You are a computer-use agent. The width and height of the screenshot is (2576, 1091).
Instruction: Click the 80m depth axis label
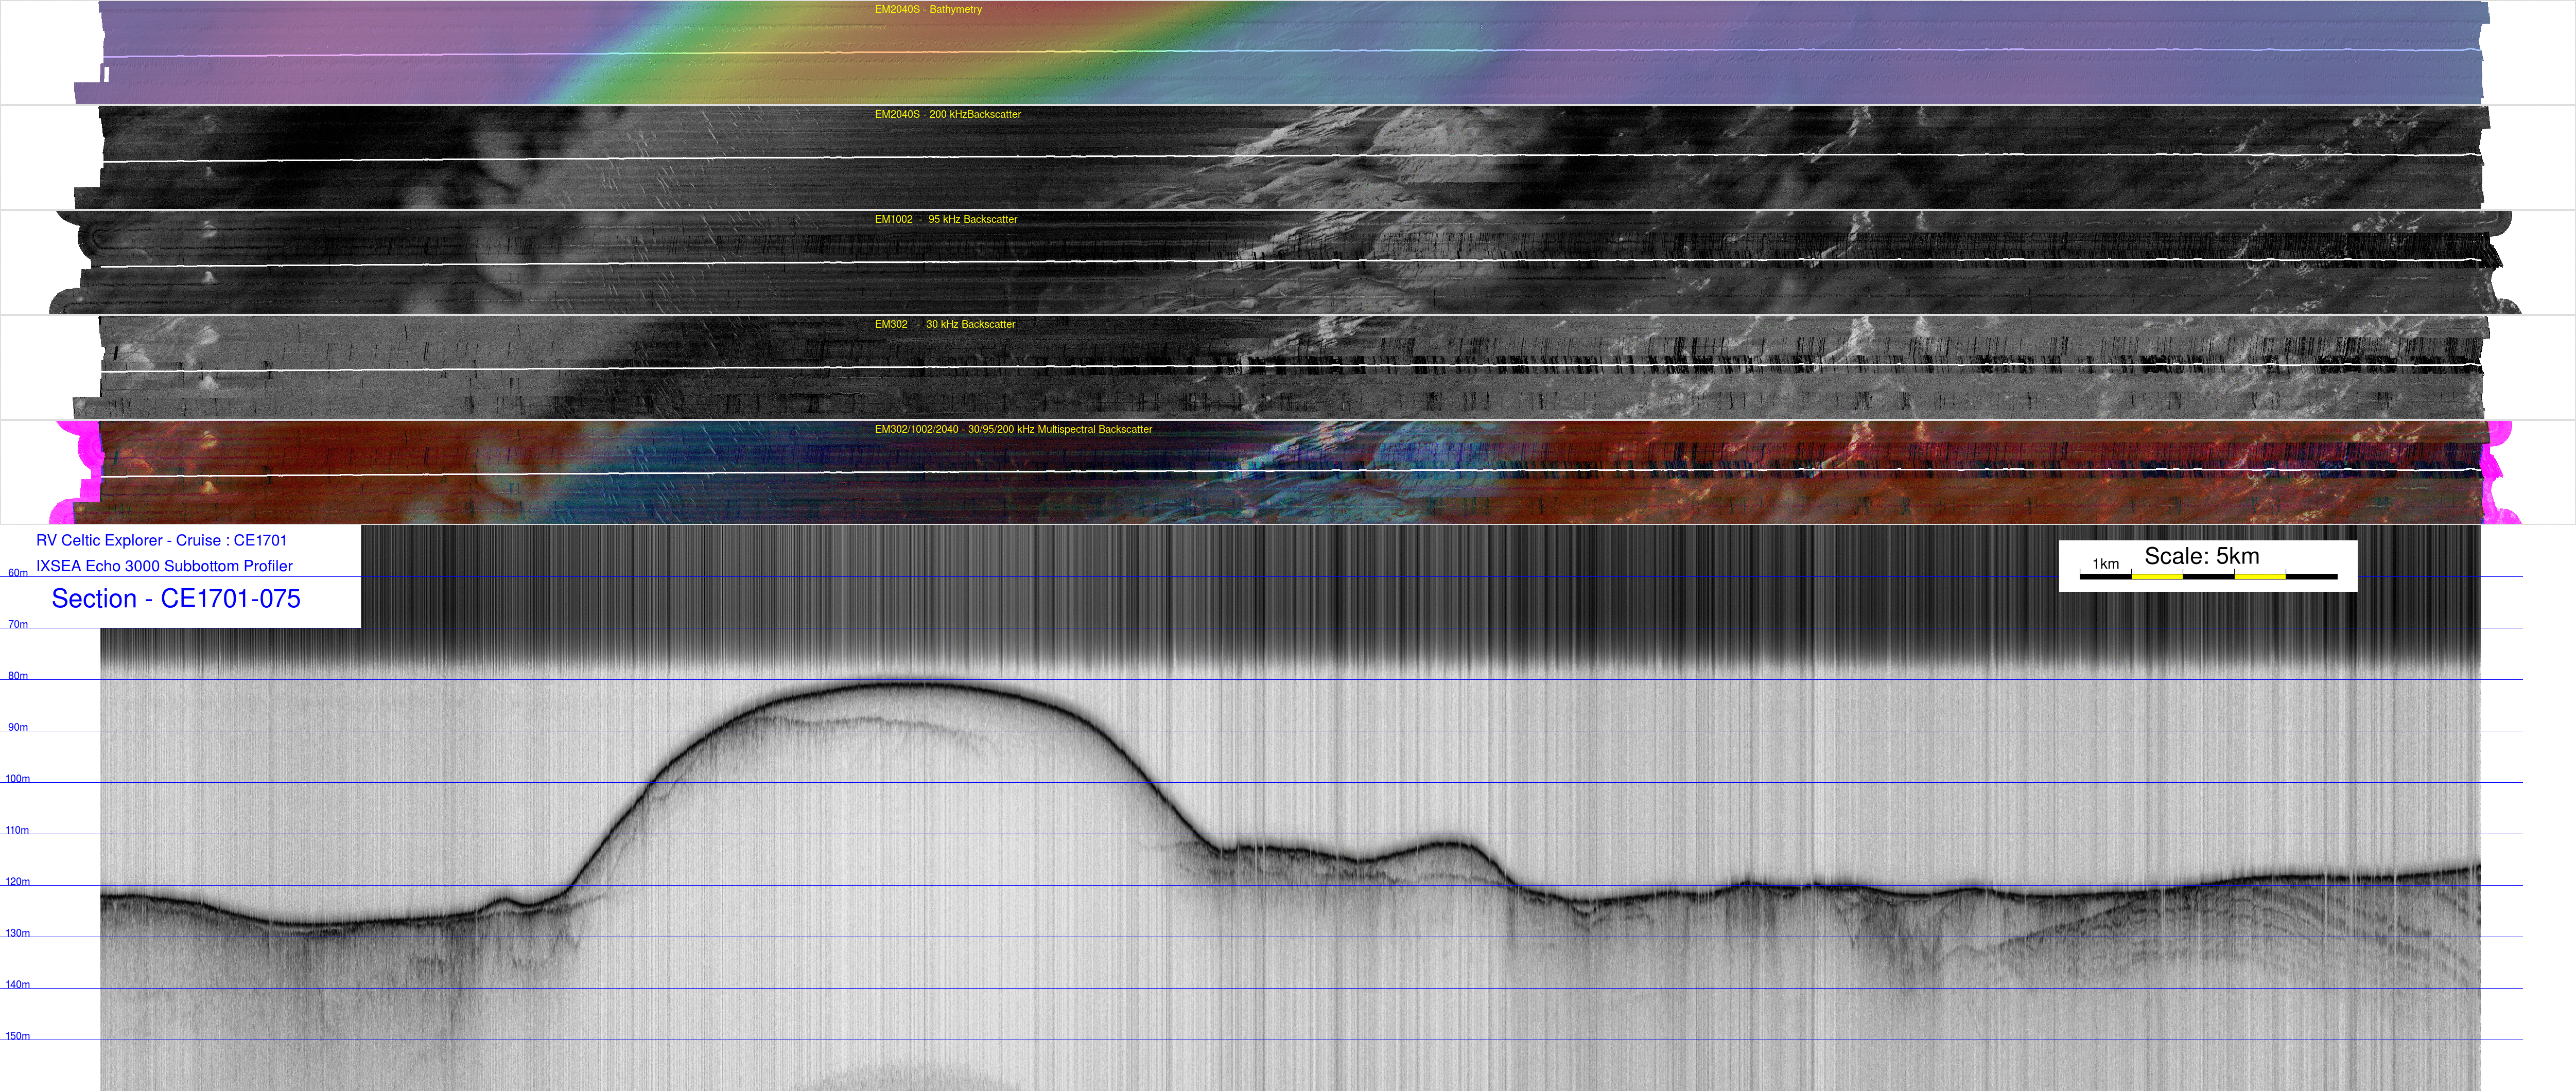coord(18,676)
